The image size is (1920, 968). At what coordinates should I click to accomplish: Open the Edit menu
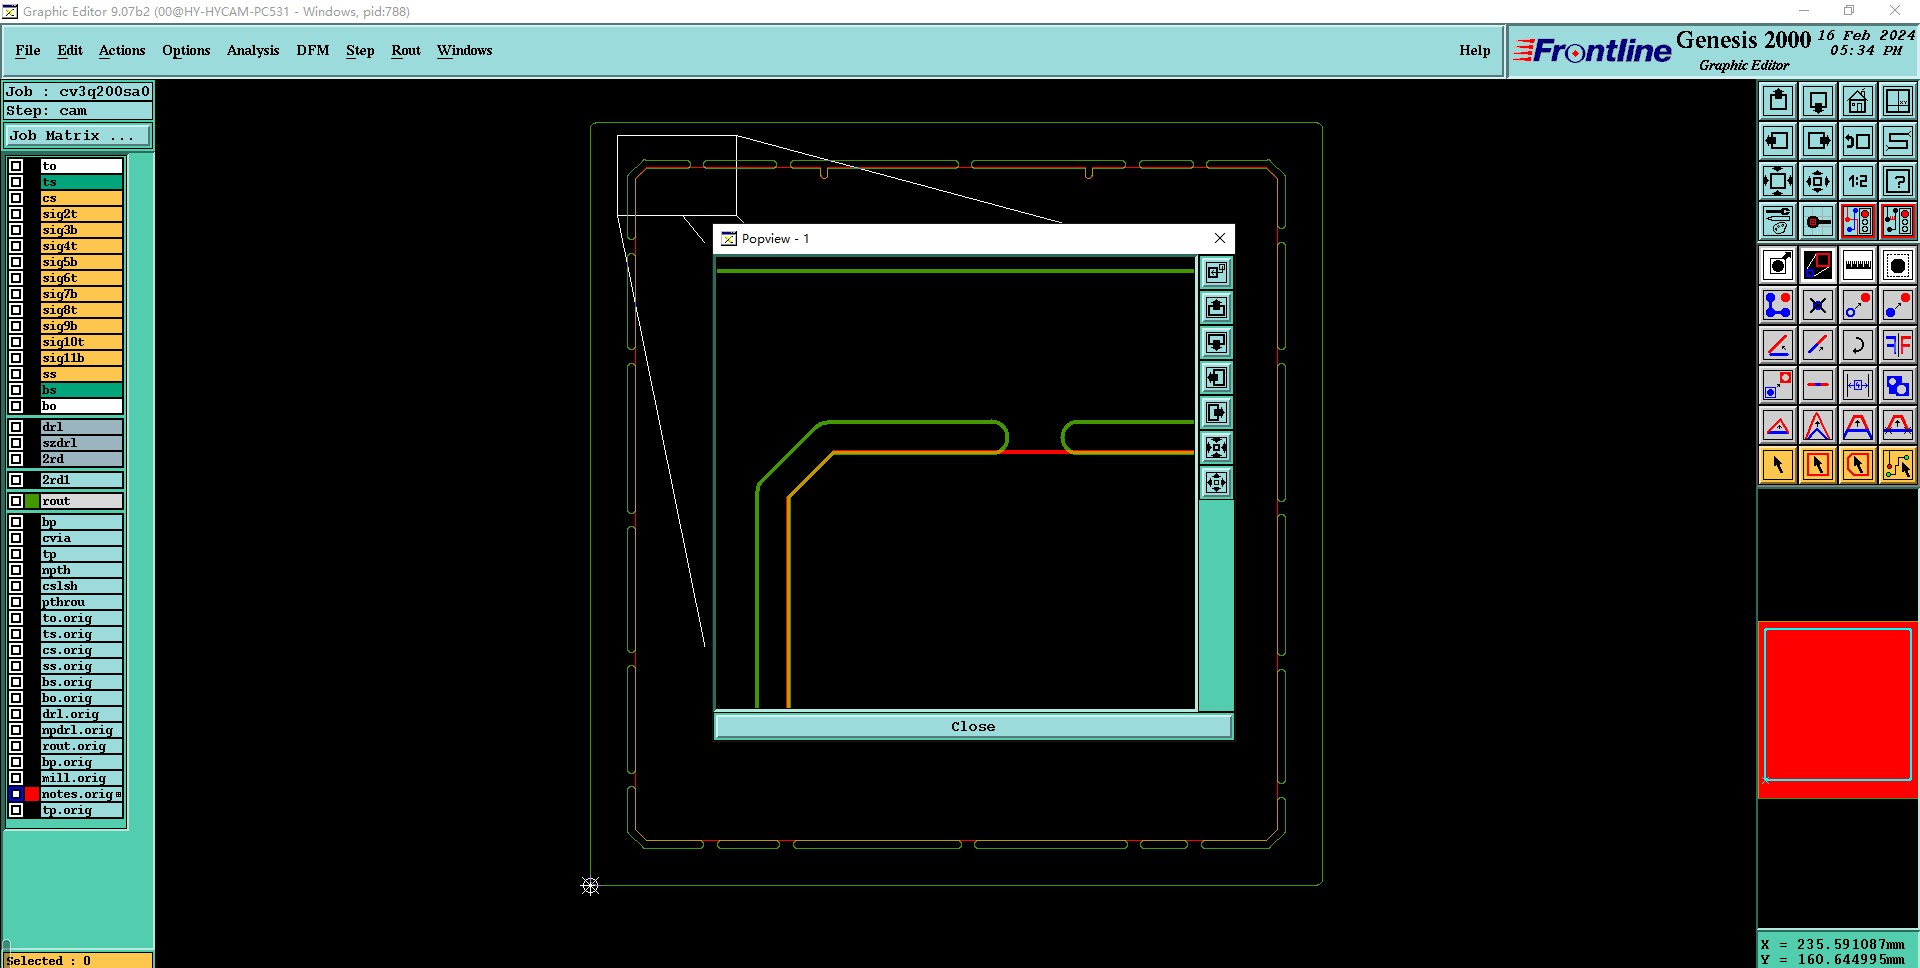70,50
